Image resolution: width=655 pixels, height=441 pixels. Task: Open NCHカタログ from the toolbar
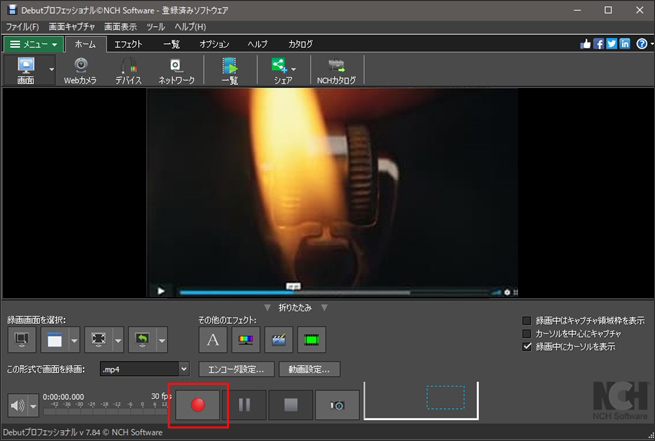336,70
